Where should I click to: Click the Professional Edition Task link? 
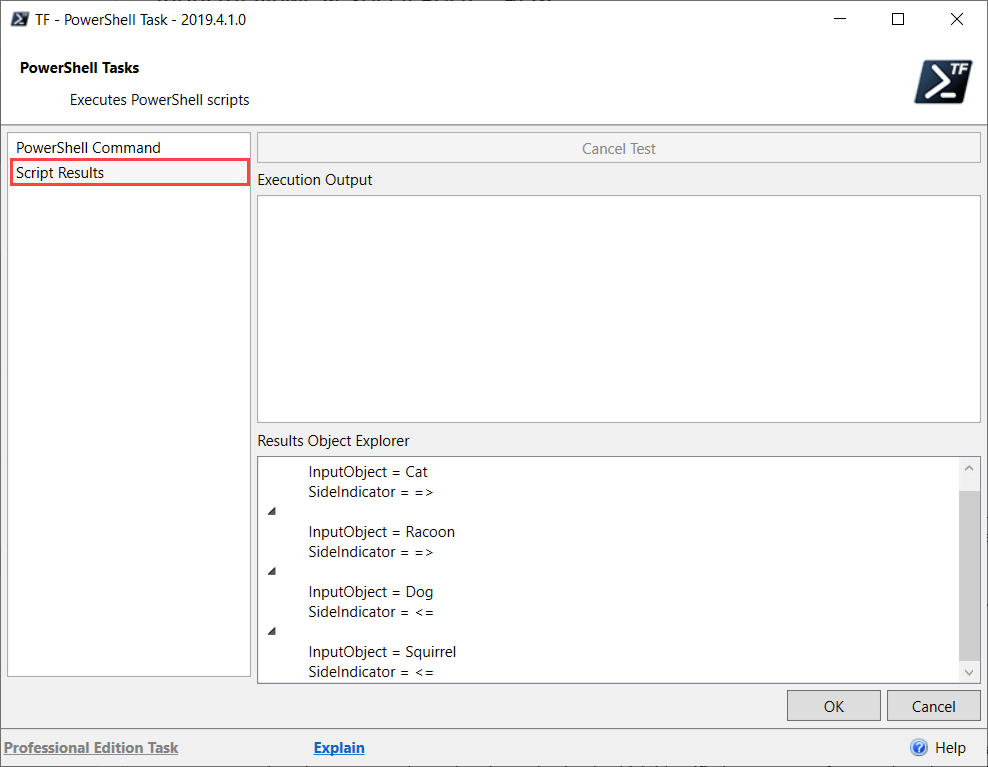(x=91, y=747)
